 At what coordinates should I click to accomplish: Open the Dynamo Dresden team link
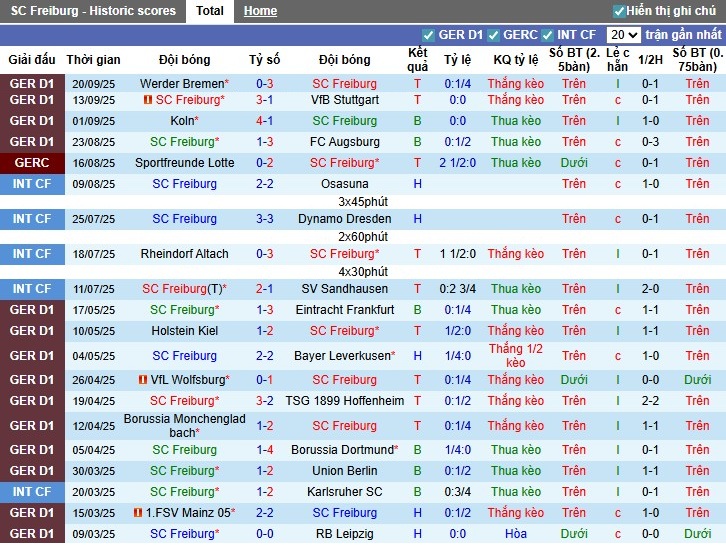click(344, 219)
